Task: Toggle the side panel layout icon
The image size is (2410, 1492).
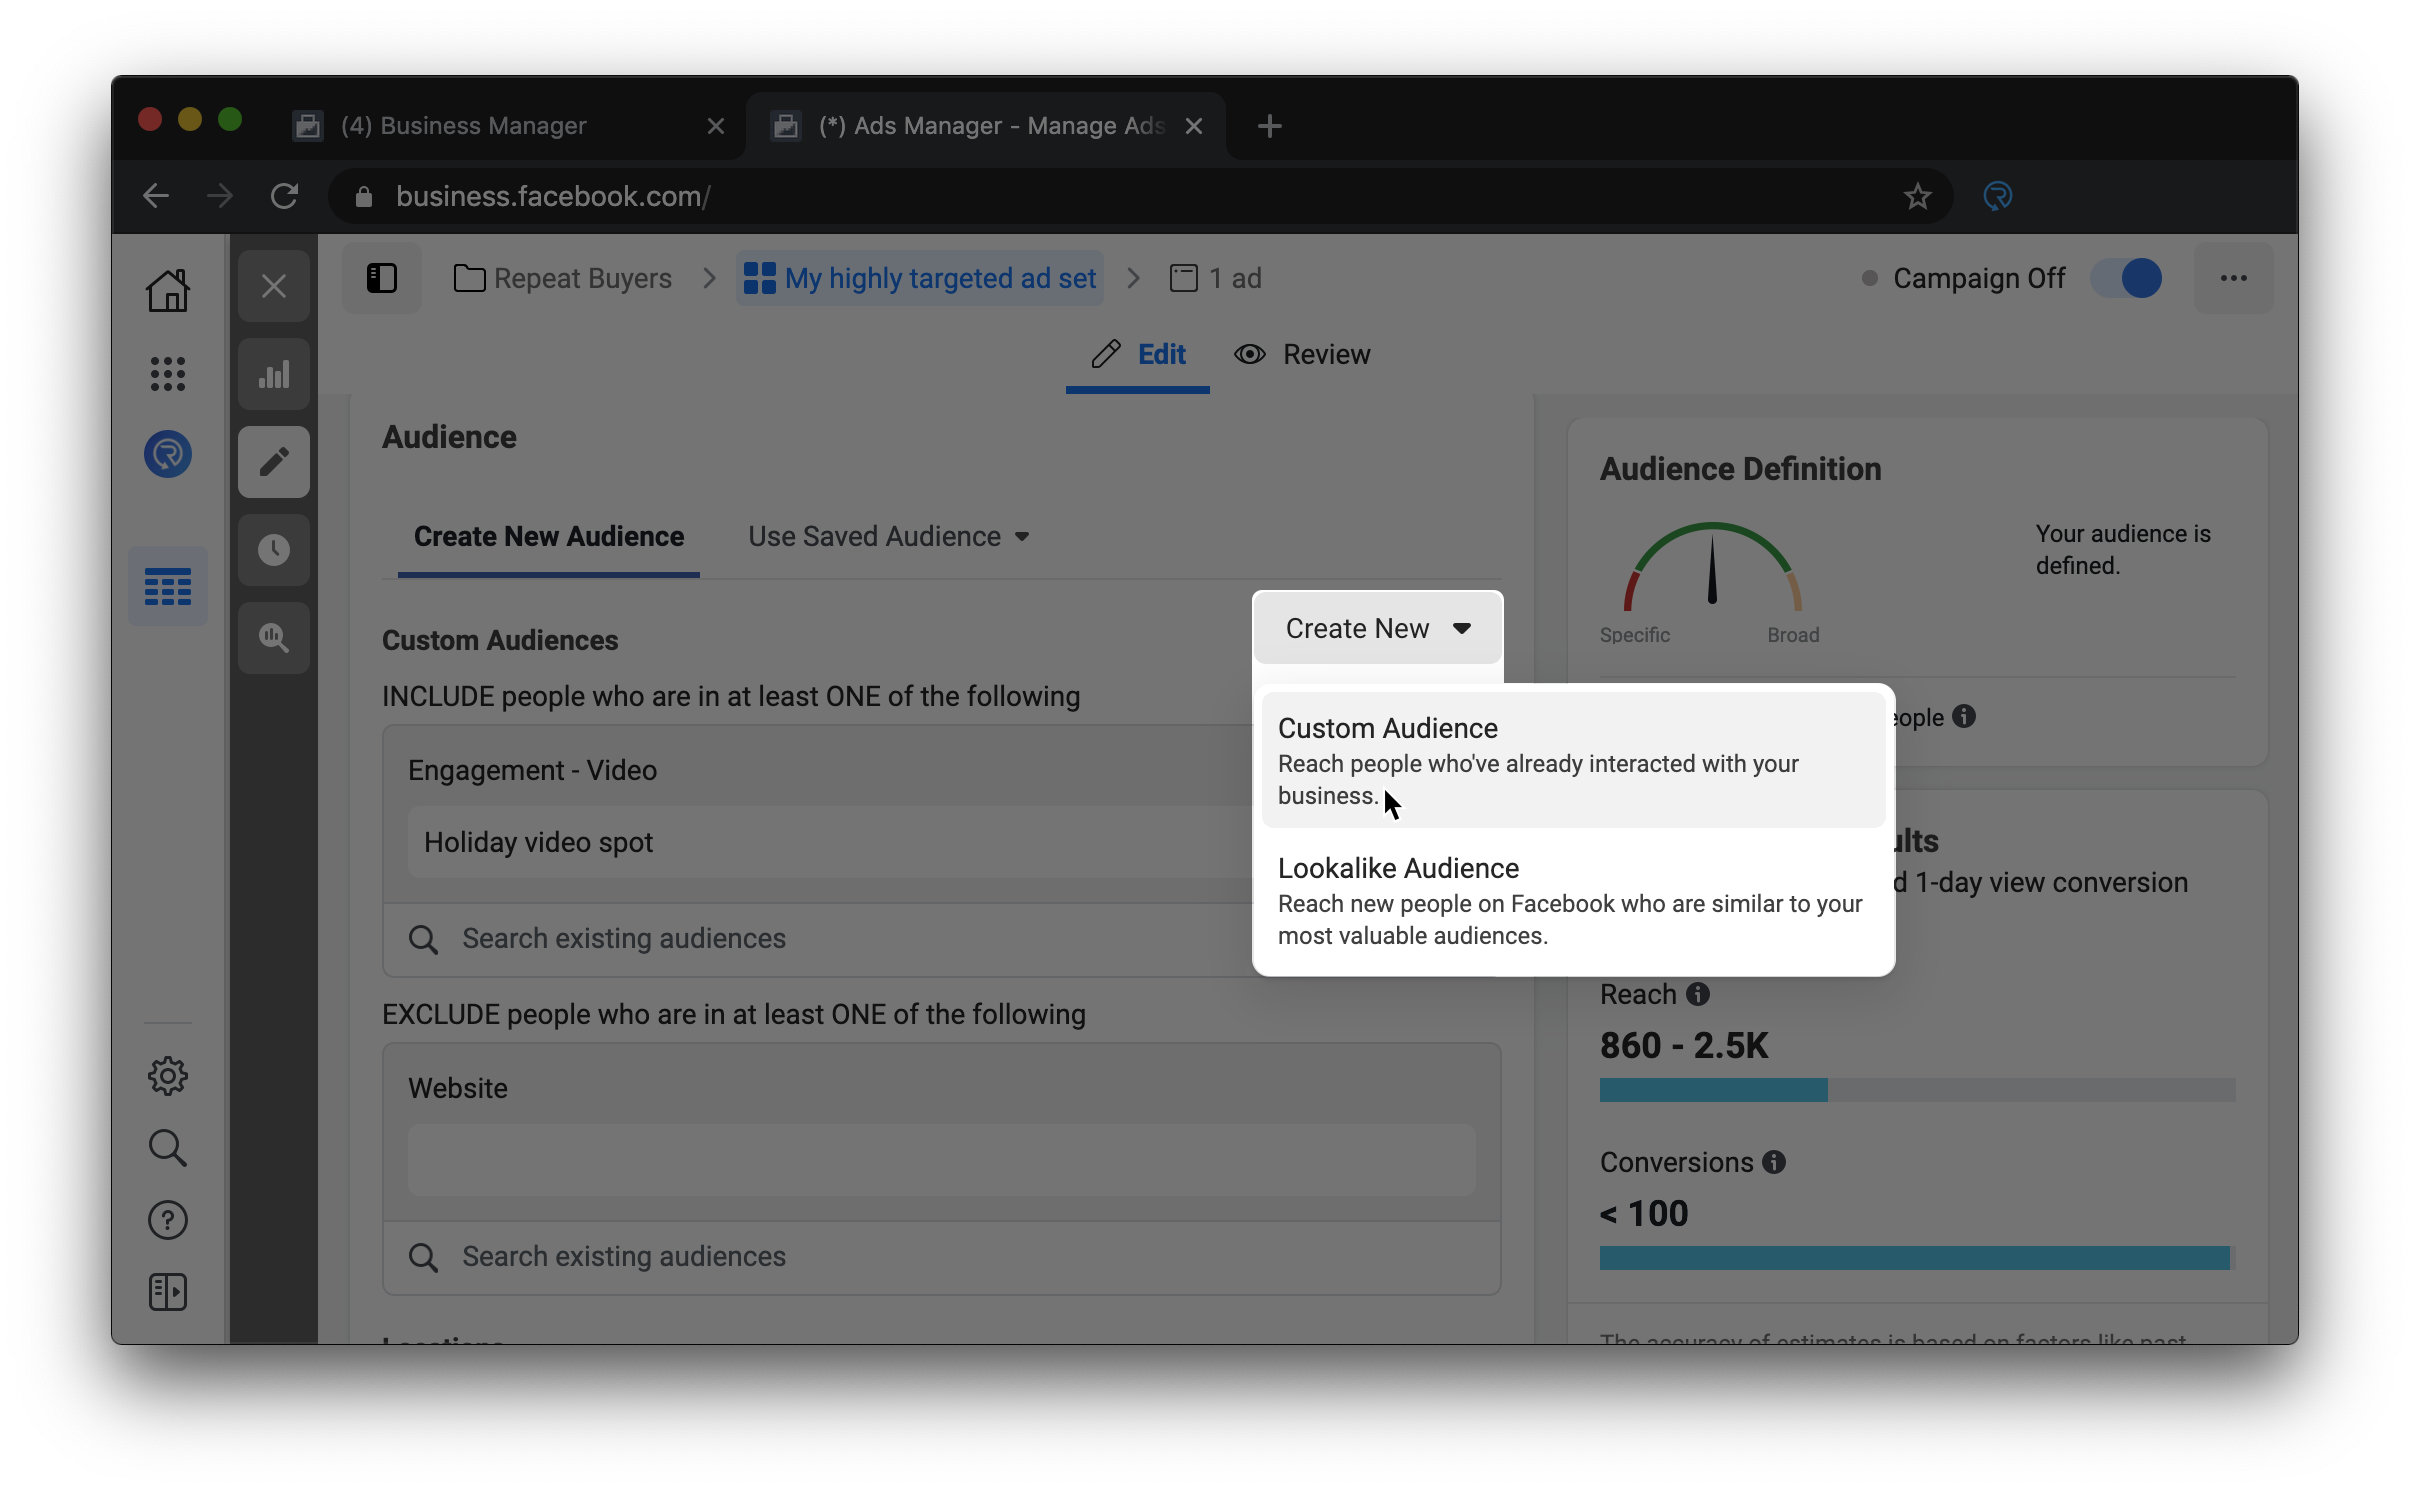Action: [382, 278]
